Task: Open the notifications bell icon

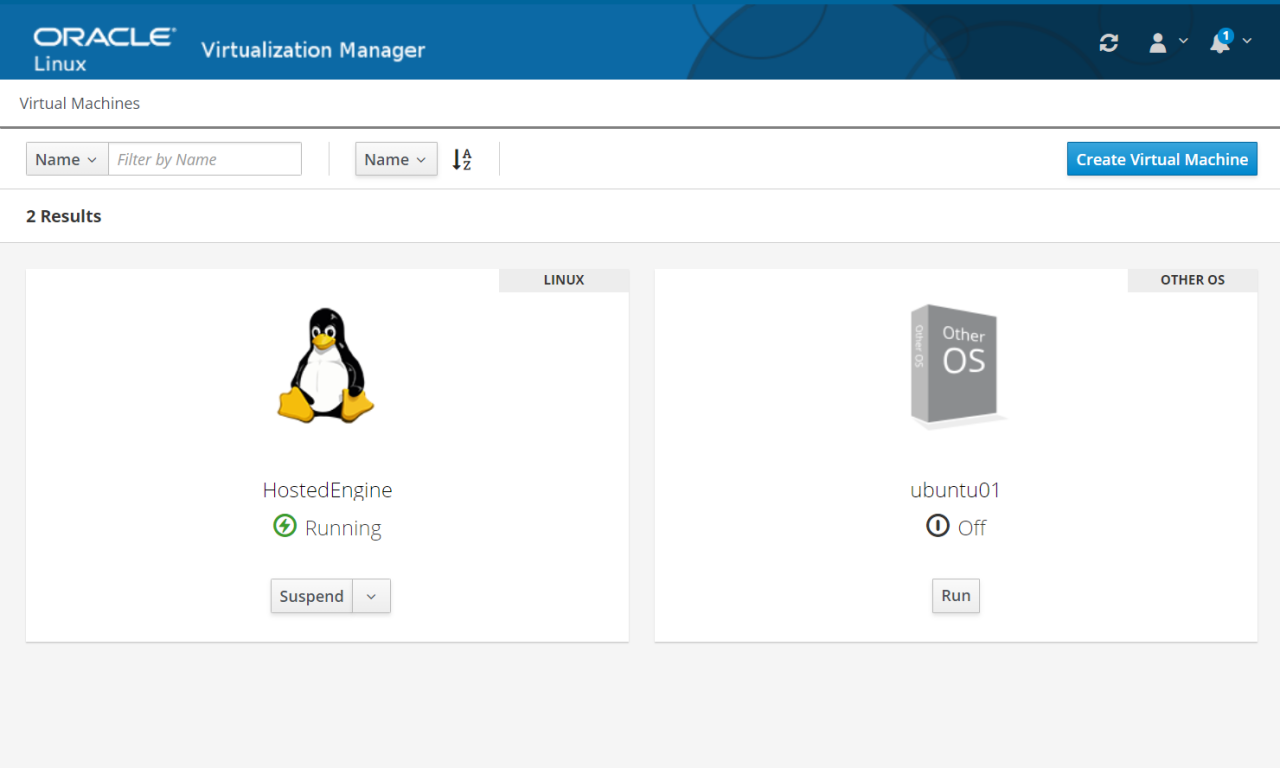Action: pos(1220,42)
